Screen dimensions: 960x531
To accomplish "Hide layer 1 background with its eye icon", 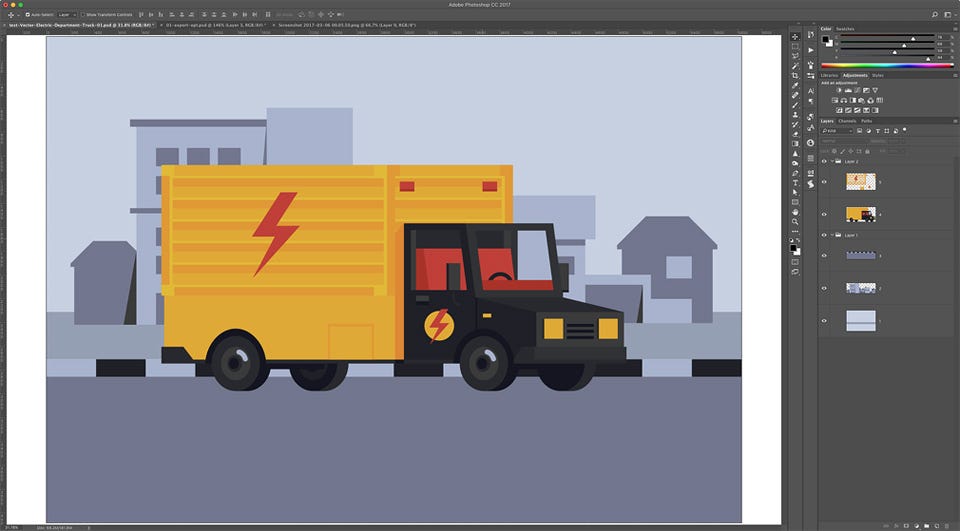I will [x=824, y=320].
